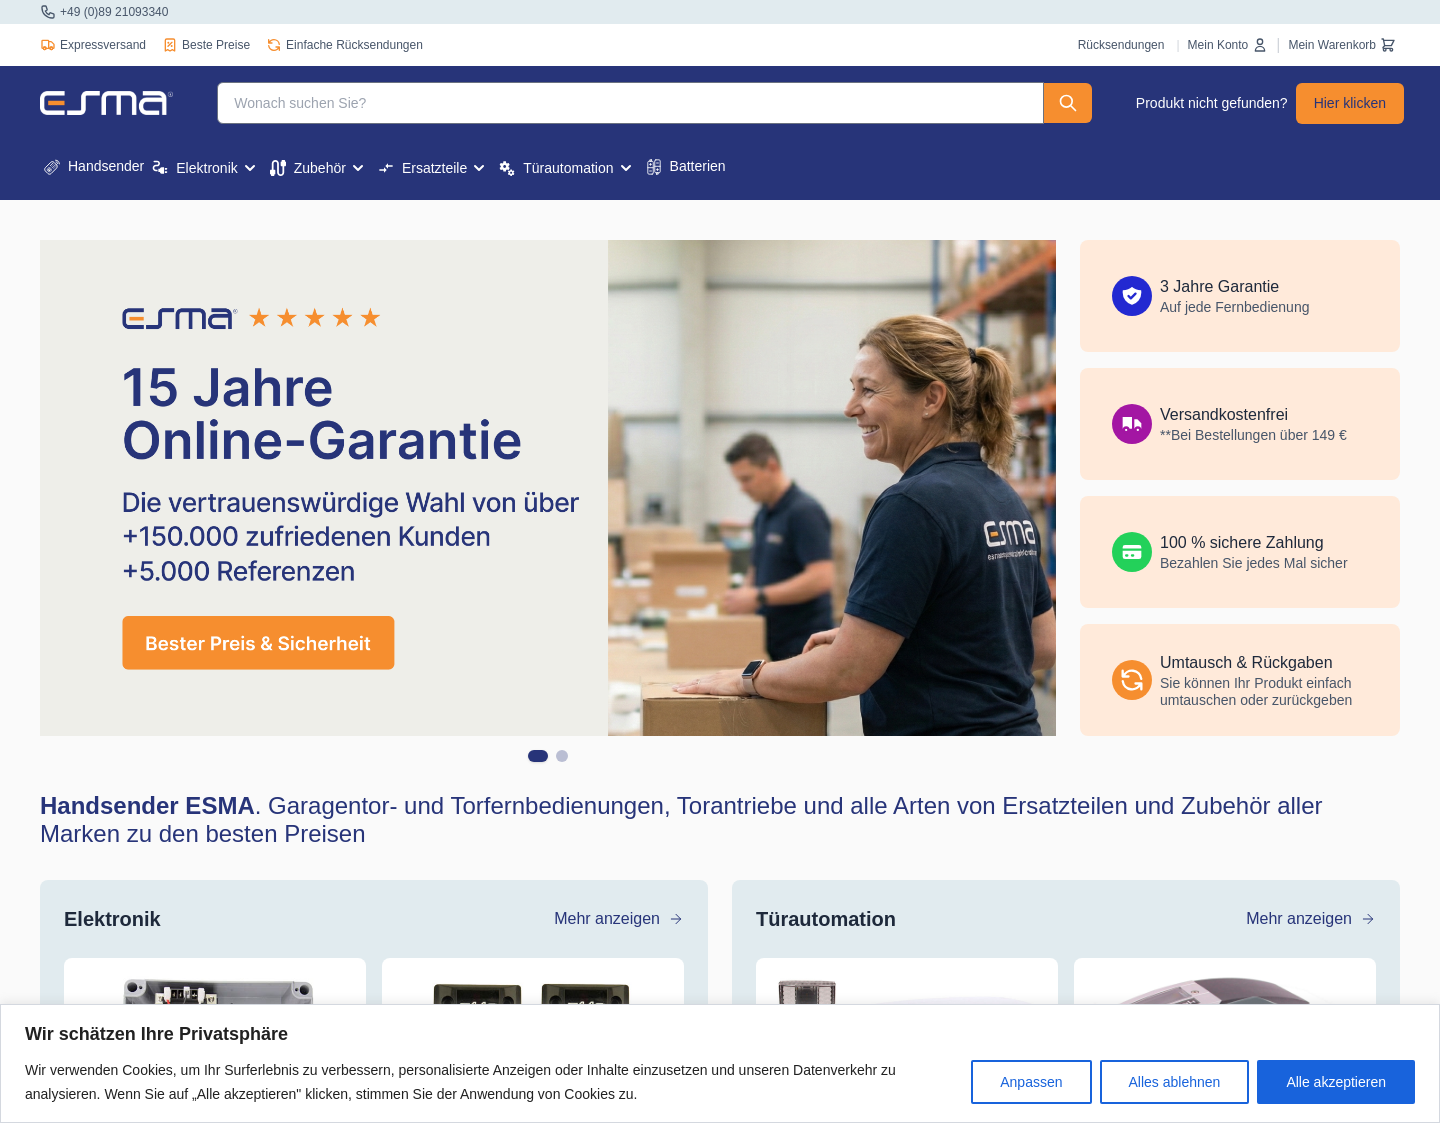Click the phone icon beside the number
This screenshot has height=1123, width=1440.
point(48,12)
